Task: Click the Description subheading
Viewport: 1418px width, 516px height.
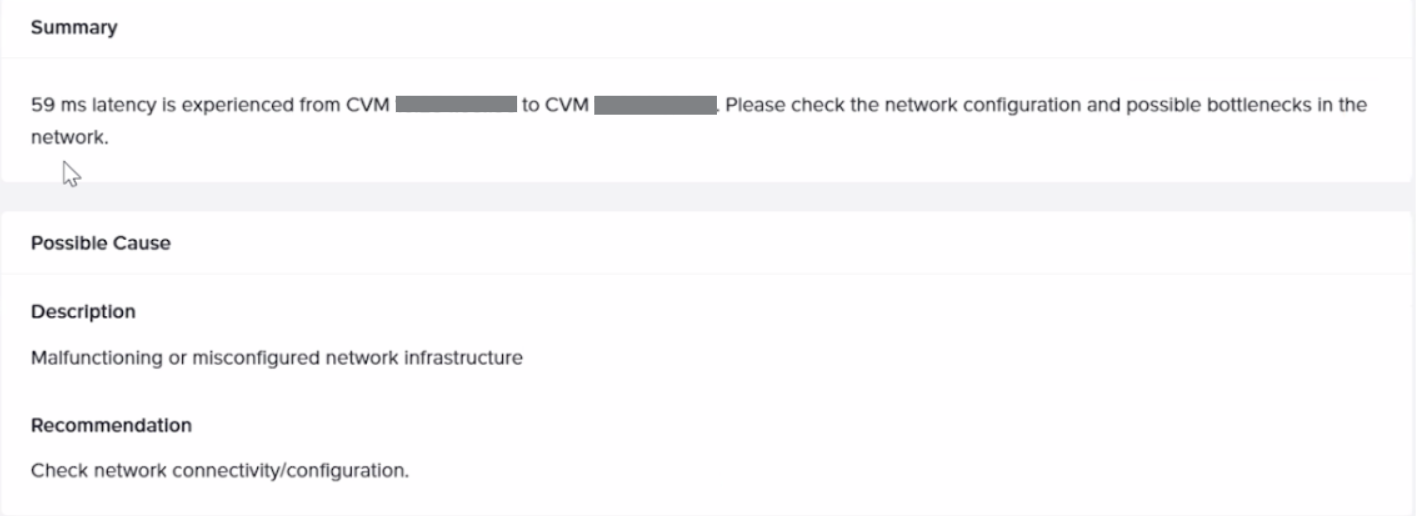Action: pyautogui.click(x=83, y=312)
